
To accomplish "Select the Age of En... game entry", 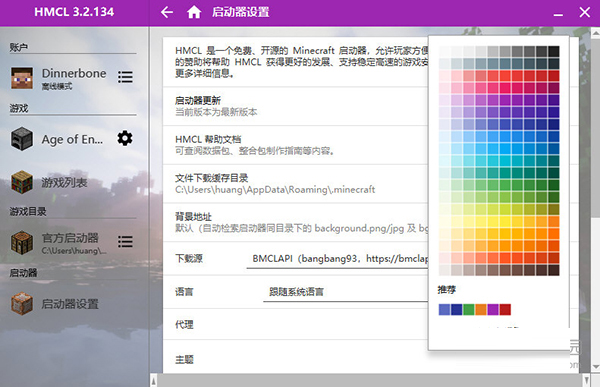I will point(73,139).
